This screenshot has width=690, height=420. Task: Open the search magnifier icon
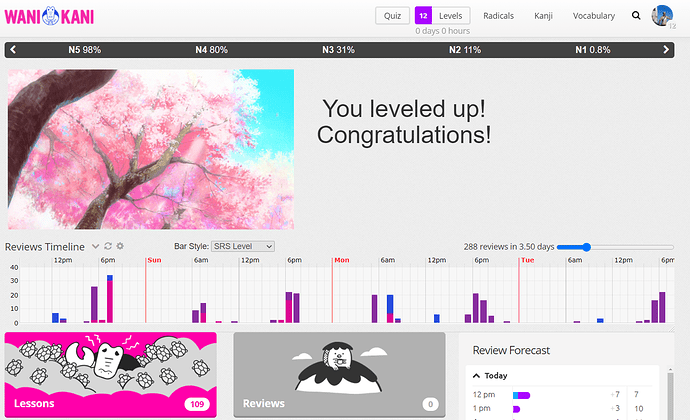[636, 15]
